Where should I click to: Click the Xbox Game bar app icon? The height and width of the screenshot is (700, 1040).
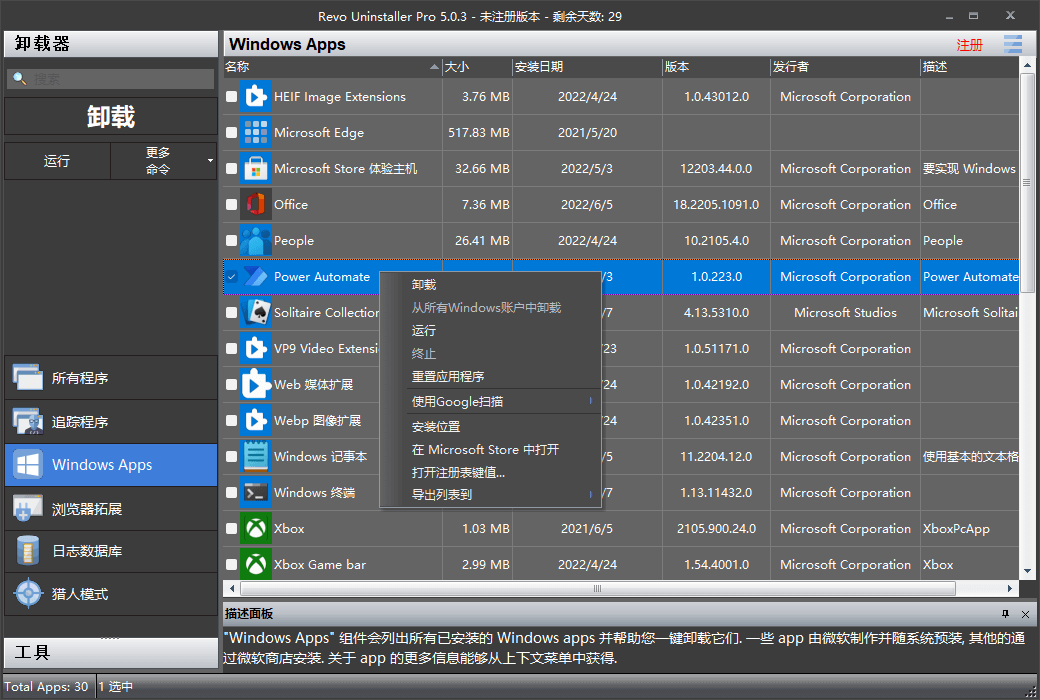click(255, 565)
